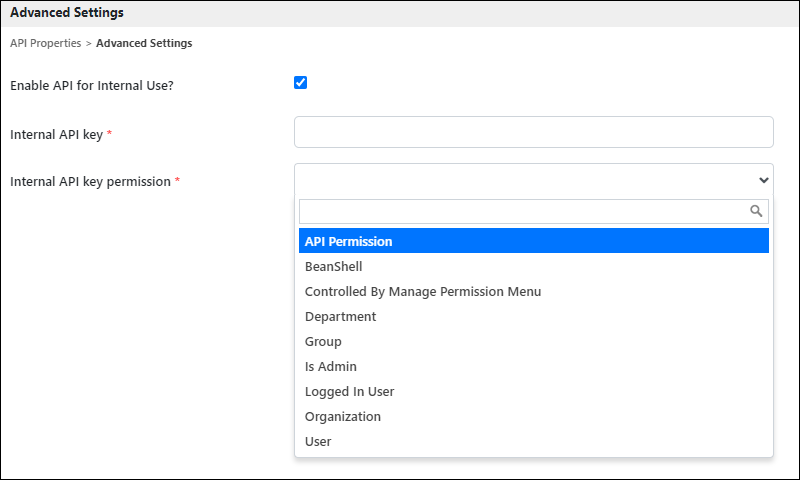The width and height of the screenshot is (800, 480).
Task: Click the dropdown chevron arrow icon
Action: pos(763,180)
